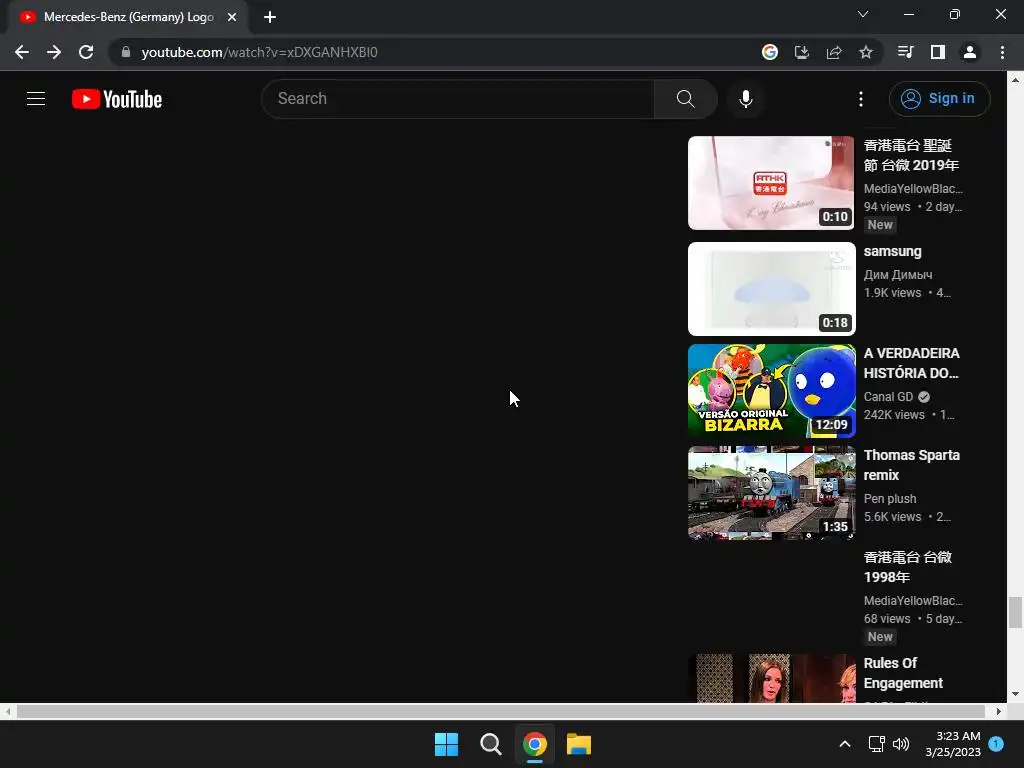The width and height of the screenshot is (1024, 768).
Task: Open RTHK 2019 video thumbnail
Action: (771, 183)
